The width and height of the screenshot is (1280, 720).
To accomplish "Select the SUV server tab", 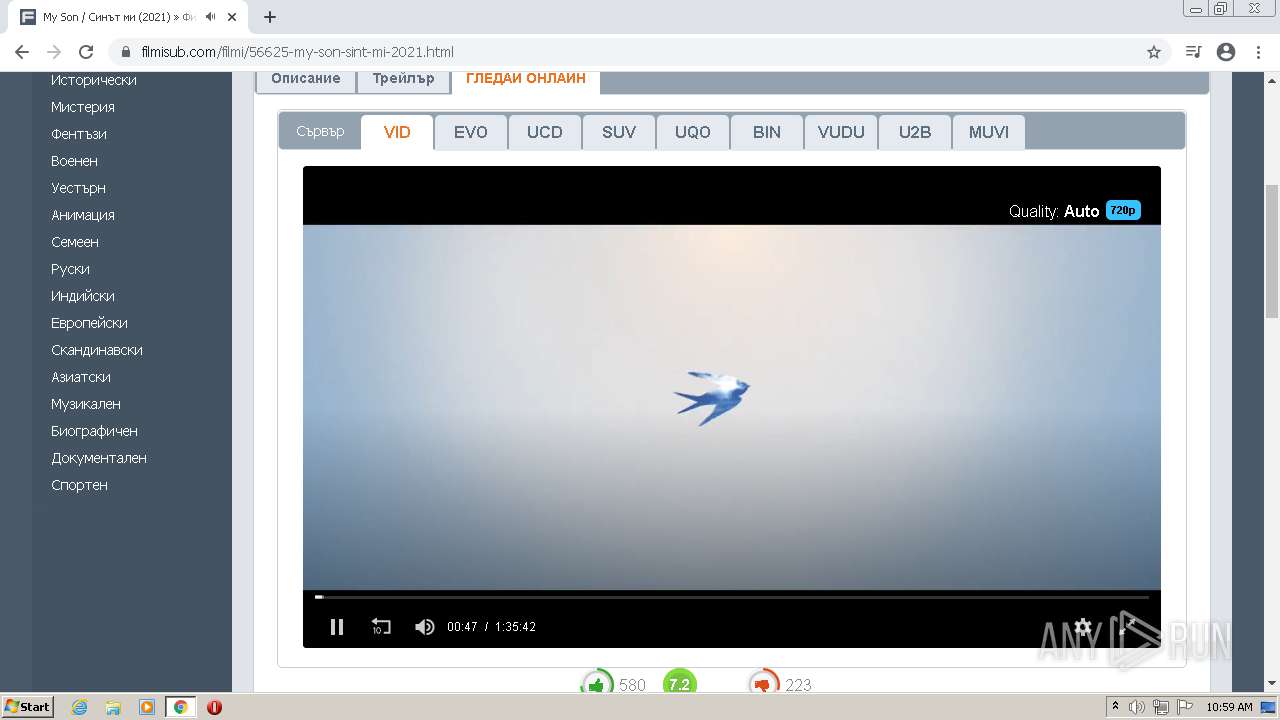I will (x=619, y=132).
